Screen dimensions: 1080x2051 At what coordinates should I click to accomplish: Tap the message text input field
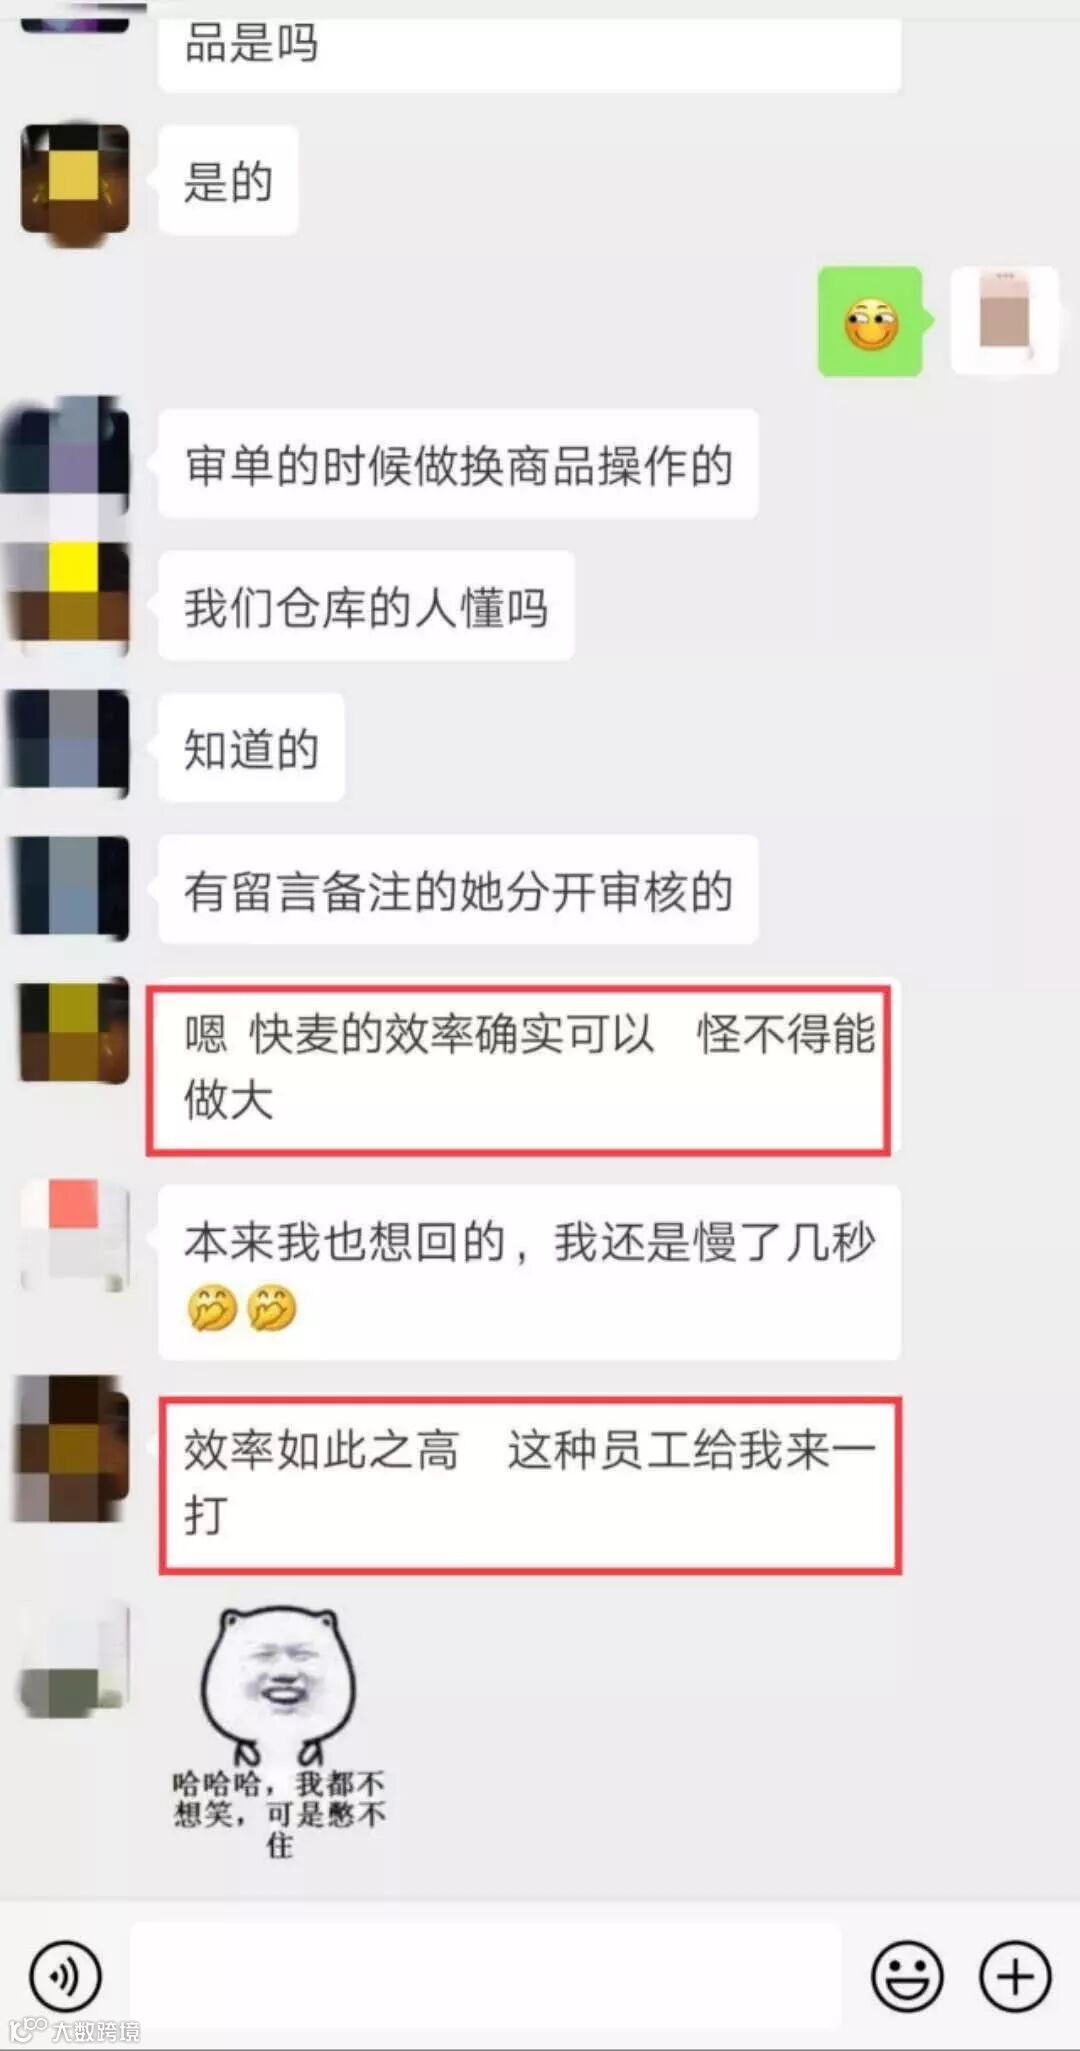click(485, 1976)
